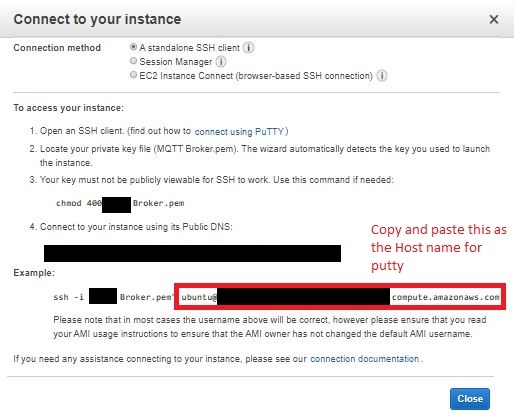Close the dialog with the X icon
Viewport: 514px width, 417px height.
[494, 20]
